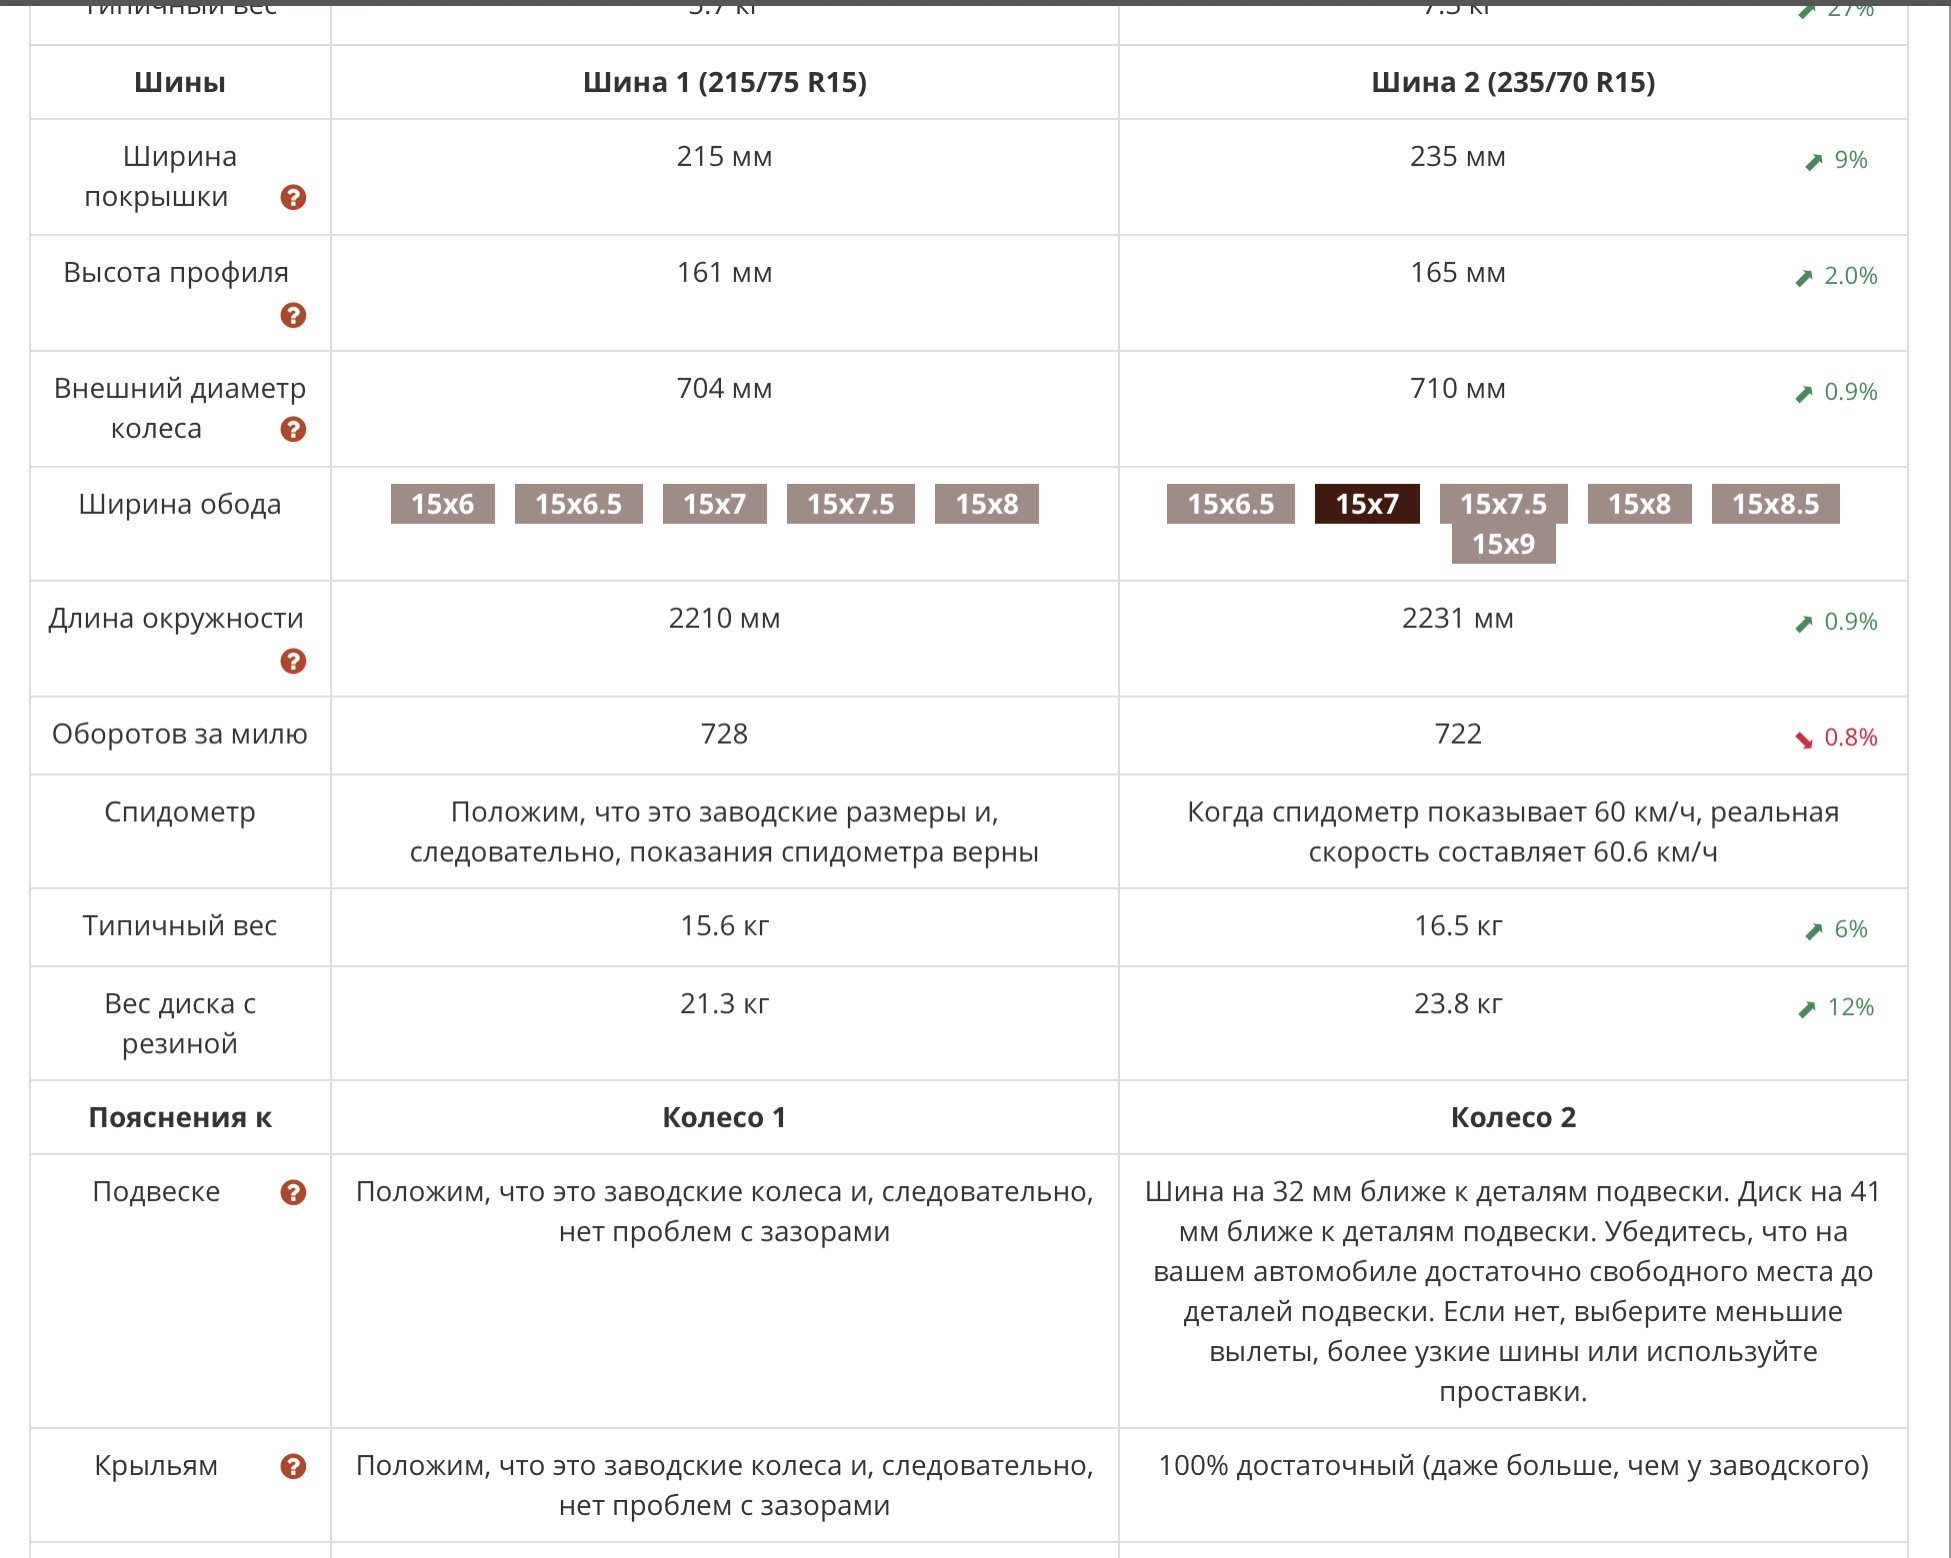Click the 16.5 кг typical weight value

pyautogui.click(x=1458, y=927)
